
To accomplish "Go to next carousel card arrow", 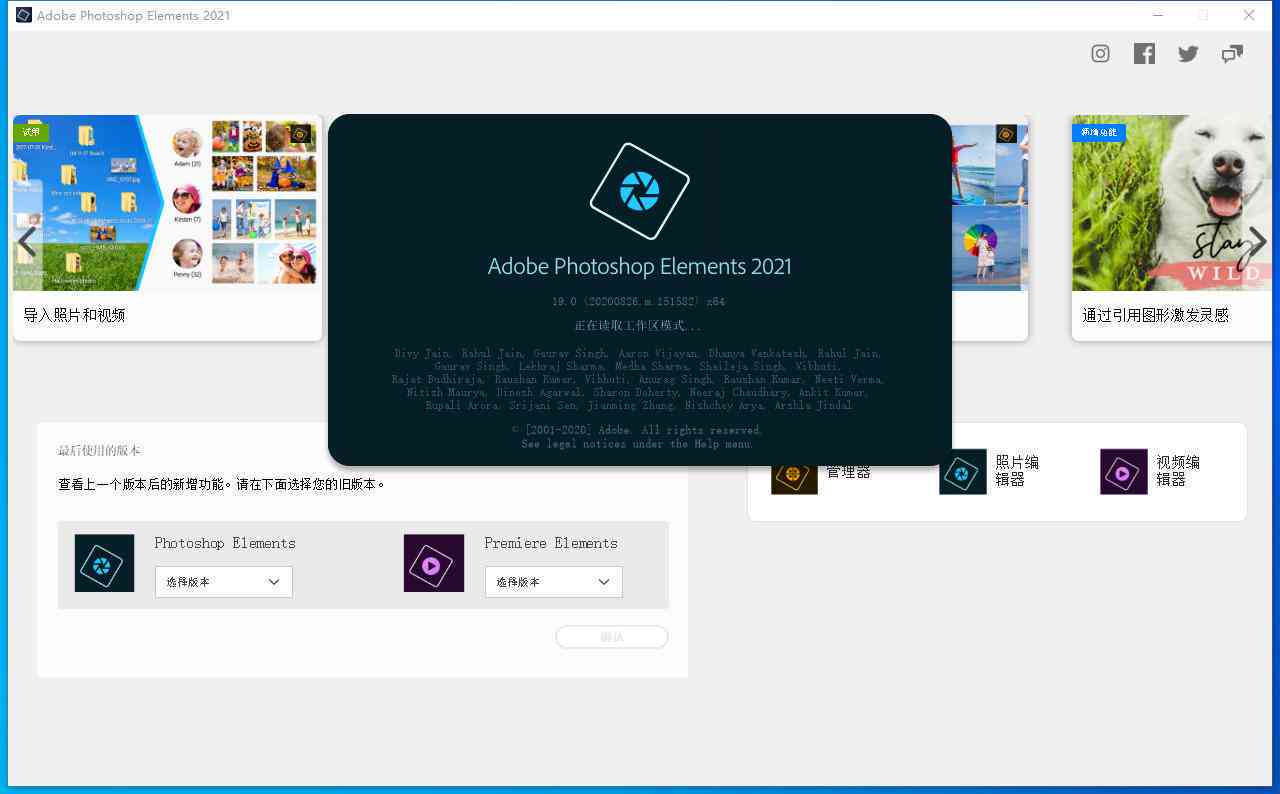I will 1258,241.
